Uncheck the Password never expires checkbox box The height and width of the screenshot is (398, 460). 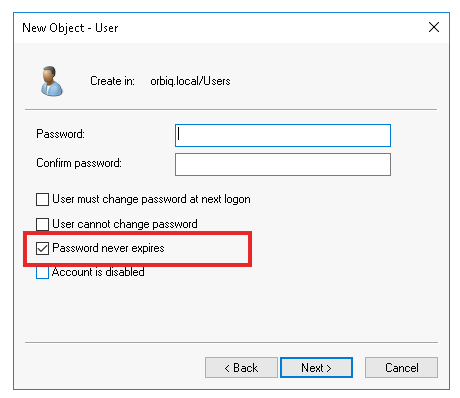(42, 248)
